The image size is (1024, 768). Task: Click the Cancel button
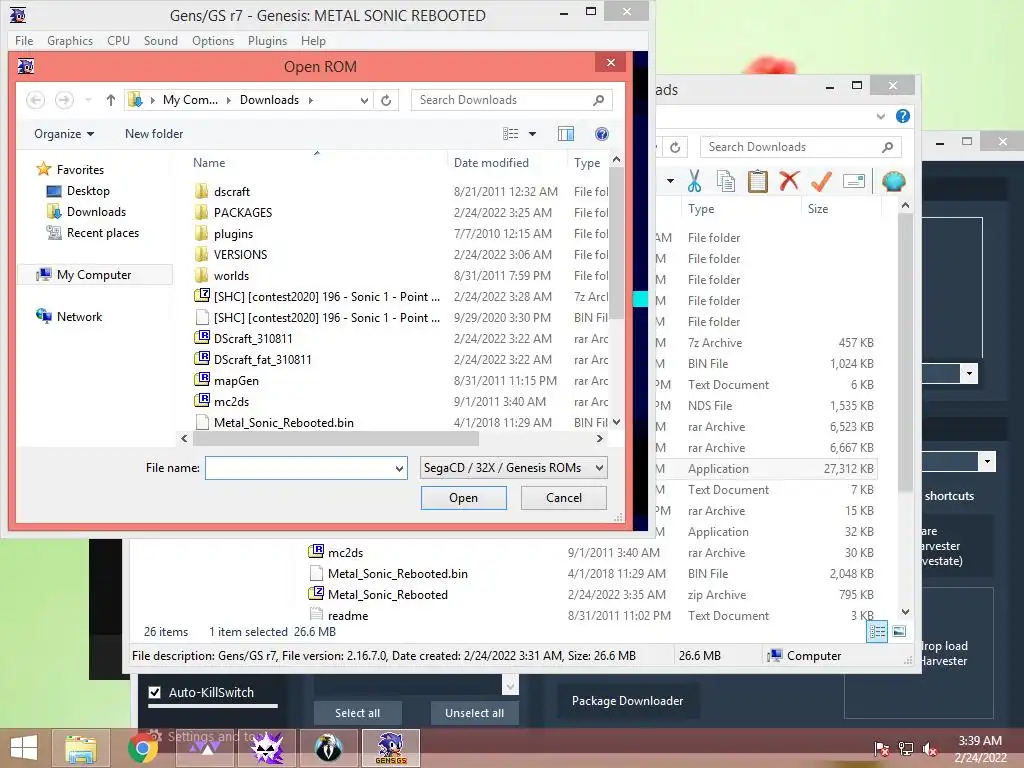tap(564, 498)
